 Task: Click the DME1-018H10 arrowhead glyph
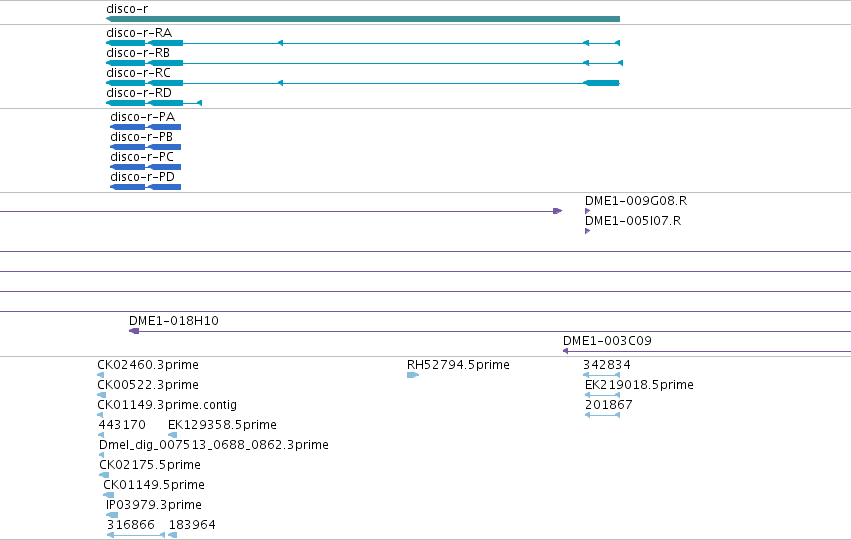point(134,331)
